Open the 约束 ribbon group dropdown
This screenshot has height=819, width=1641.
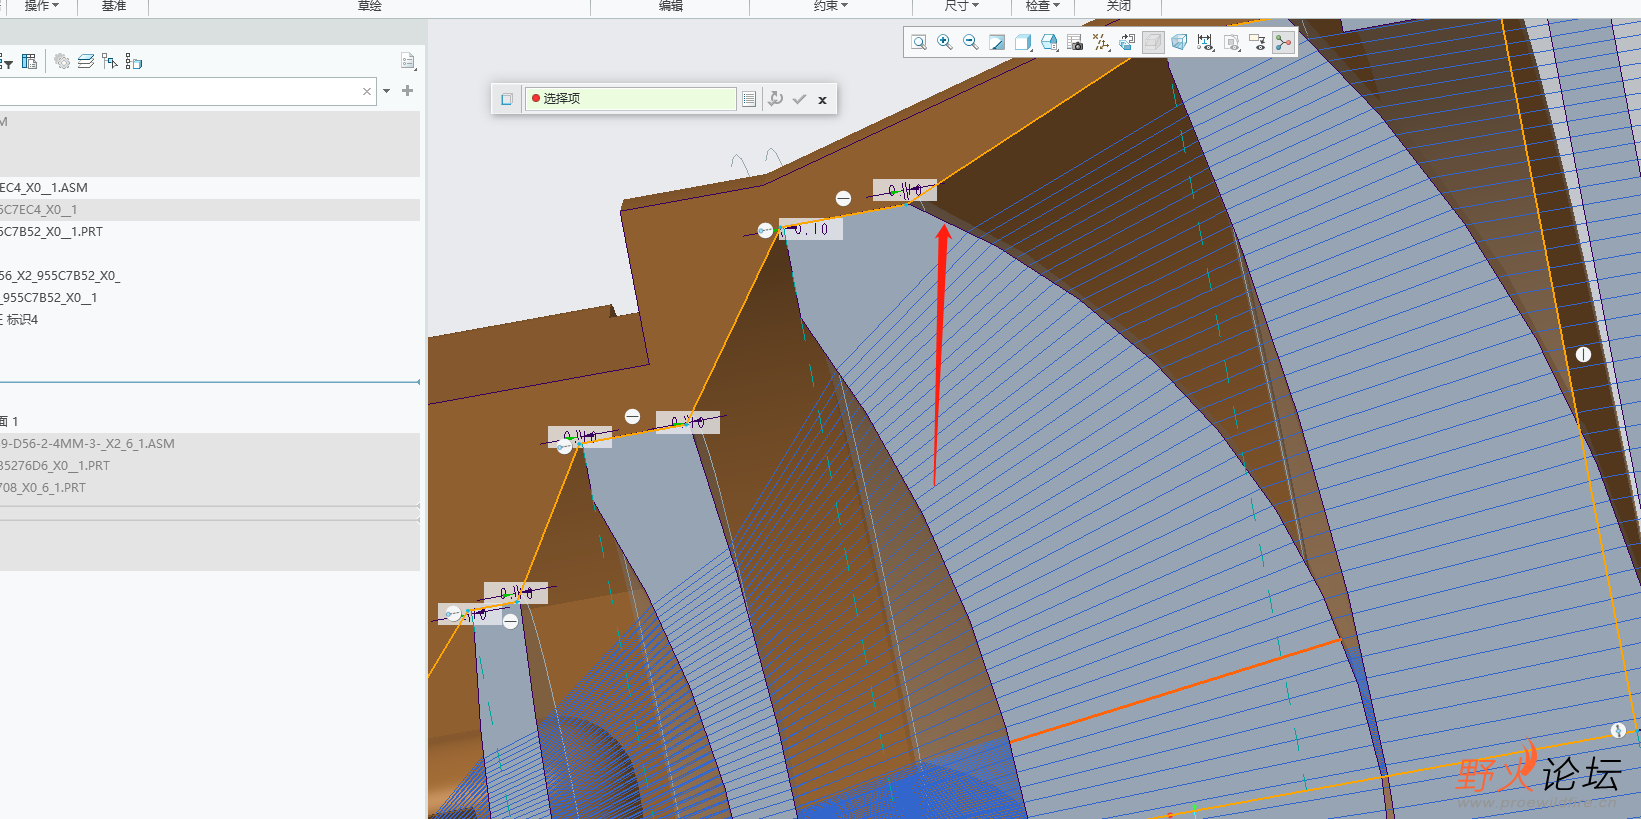pyautogui.click(x=830, y=6)
